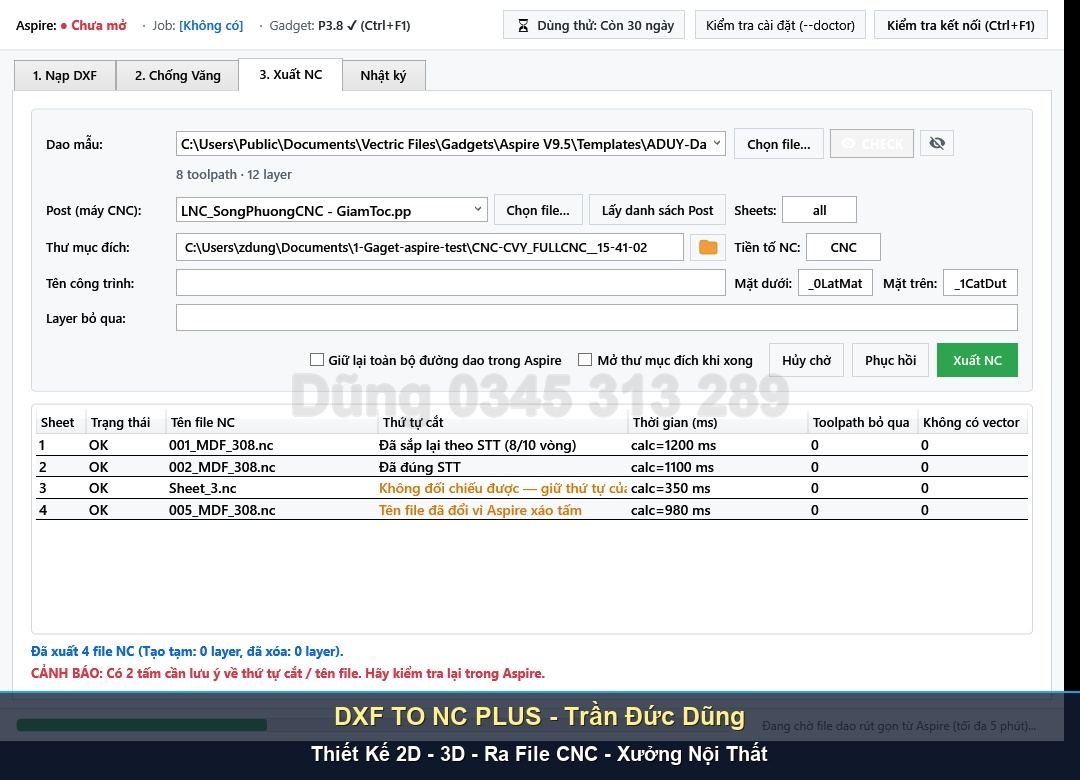The width and height of the screenshot is (1080, 780).
Task: Click the 'calc=1100 ms' cell
Action: (672, 467)
